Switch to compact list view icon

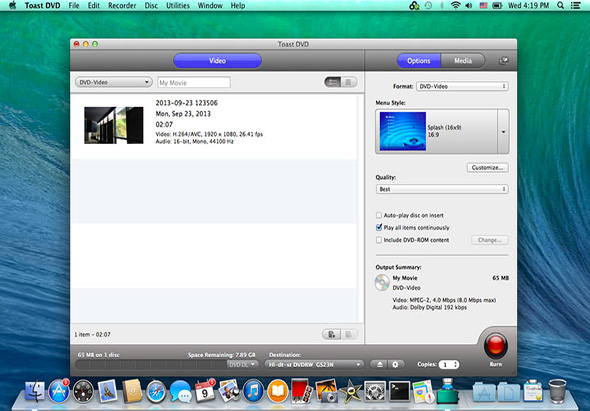point(349,82)
